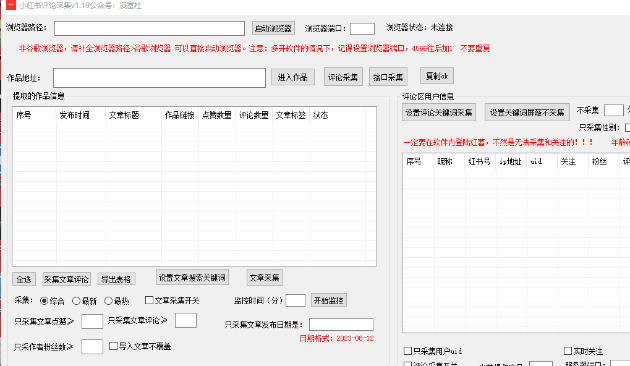Image resolution: width=630 pixels, height=366 pixels.
Task: Click the 采集文章评论 button
Action: tap(66, 279)
